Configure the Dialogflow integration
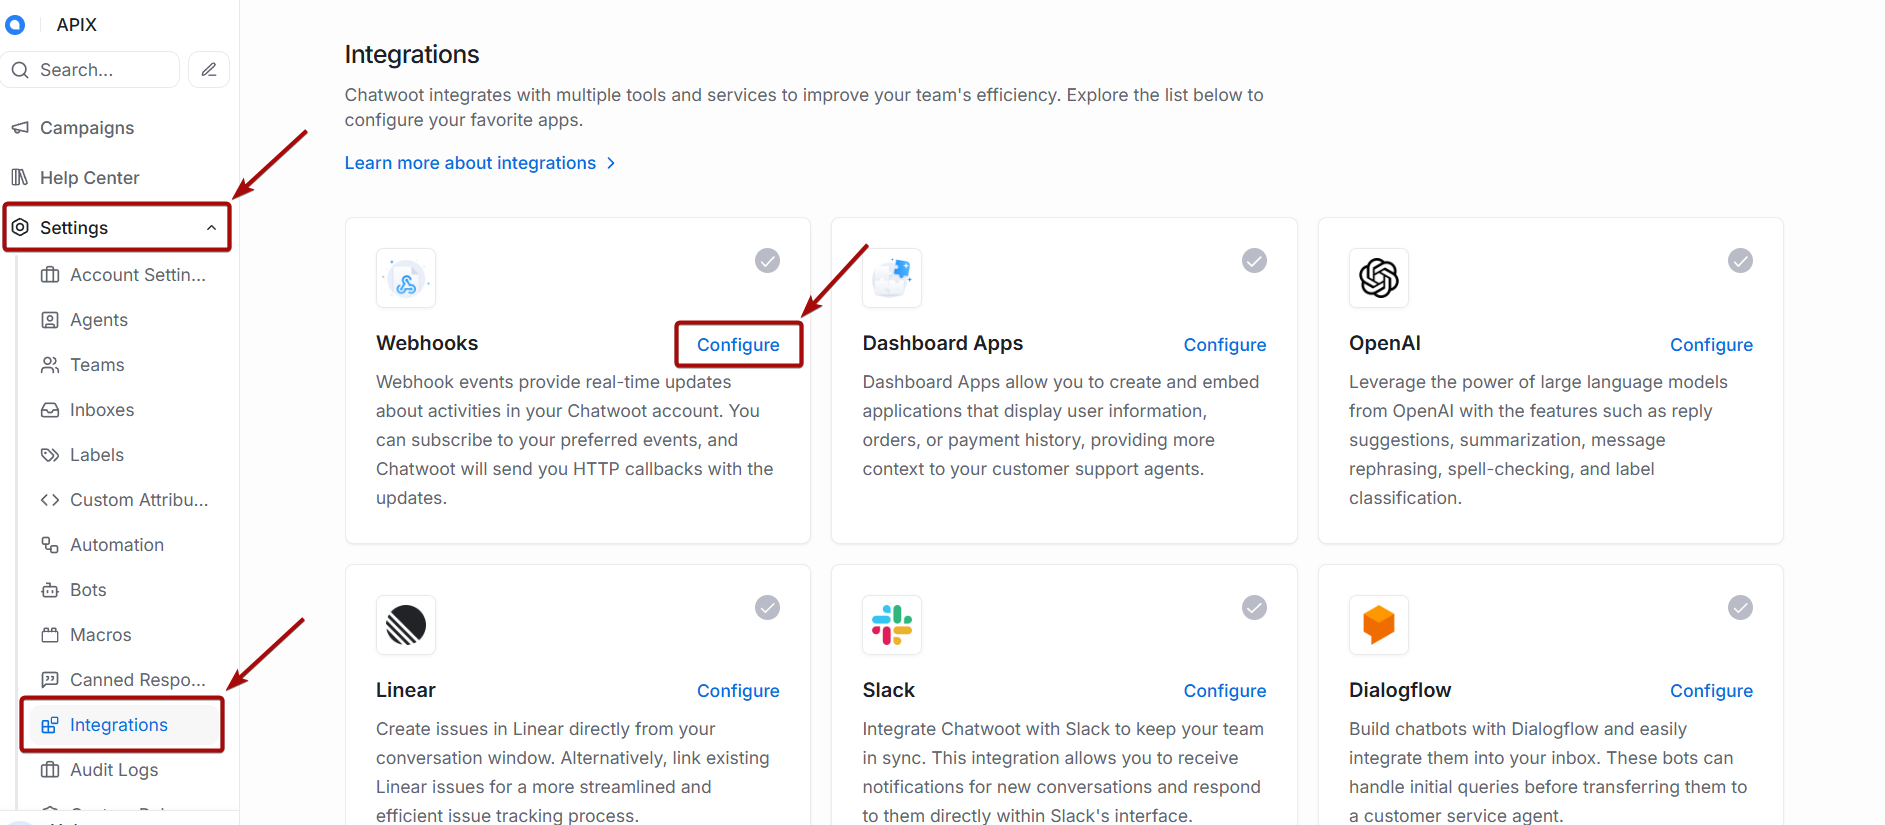This screenshot has width=1885, height=825. click(1711, 691)
